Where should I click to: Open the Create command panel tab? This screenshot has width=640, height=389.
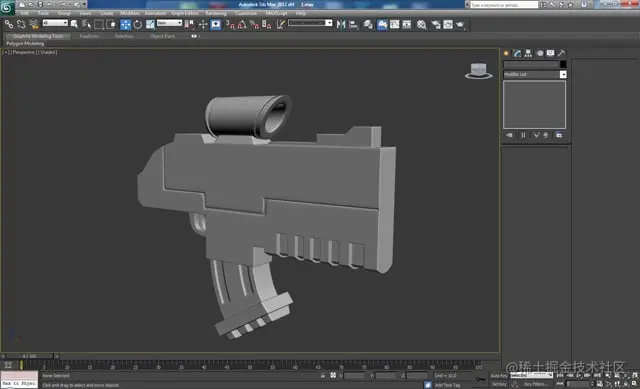[506, 53]
